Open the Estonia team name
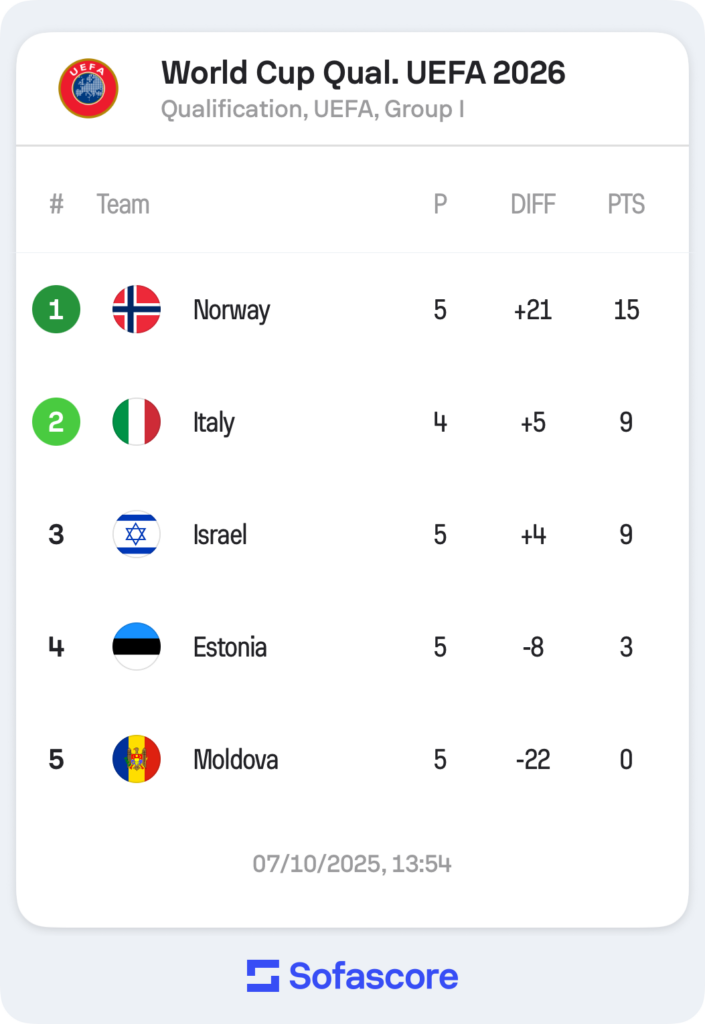 (x=230, y=647)
